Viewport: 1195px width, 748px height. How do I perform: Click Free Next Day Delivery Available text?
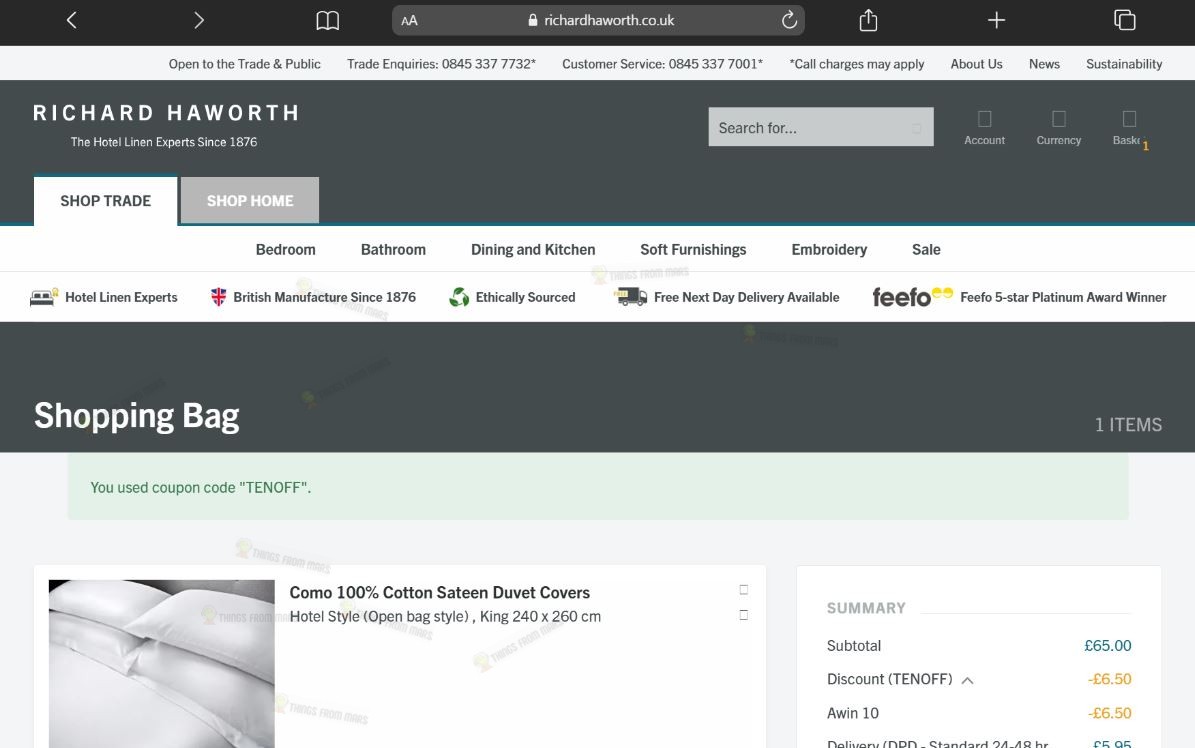tap(747, 297)
